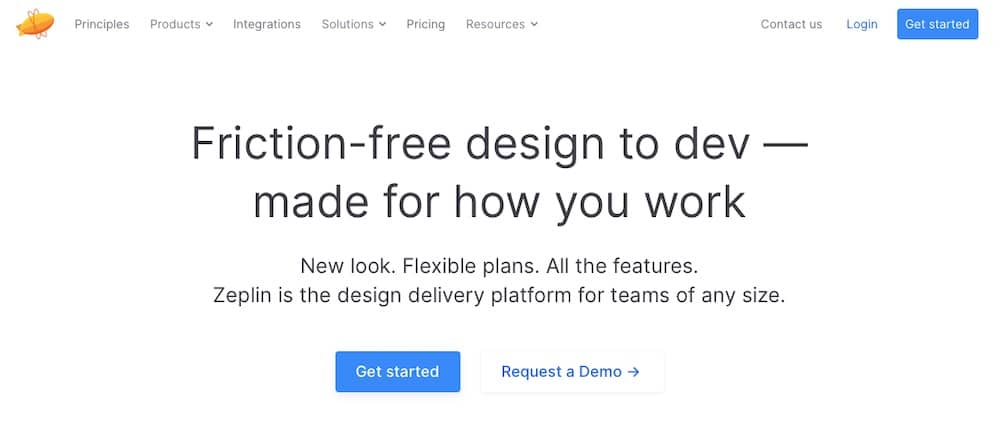
Task: Expand the Resources dropdown chevron
Action: (534, 24)
